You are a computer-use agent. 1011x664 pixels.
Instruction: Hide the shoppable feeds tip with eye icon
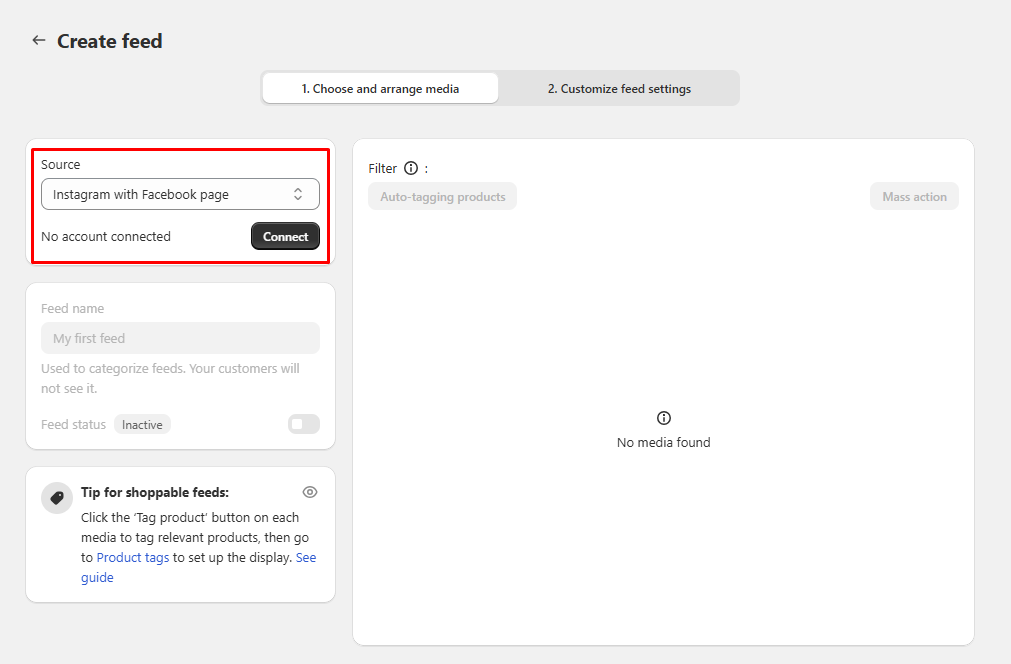(x=310, y=492)
